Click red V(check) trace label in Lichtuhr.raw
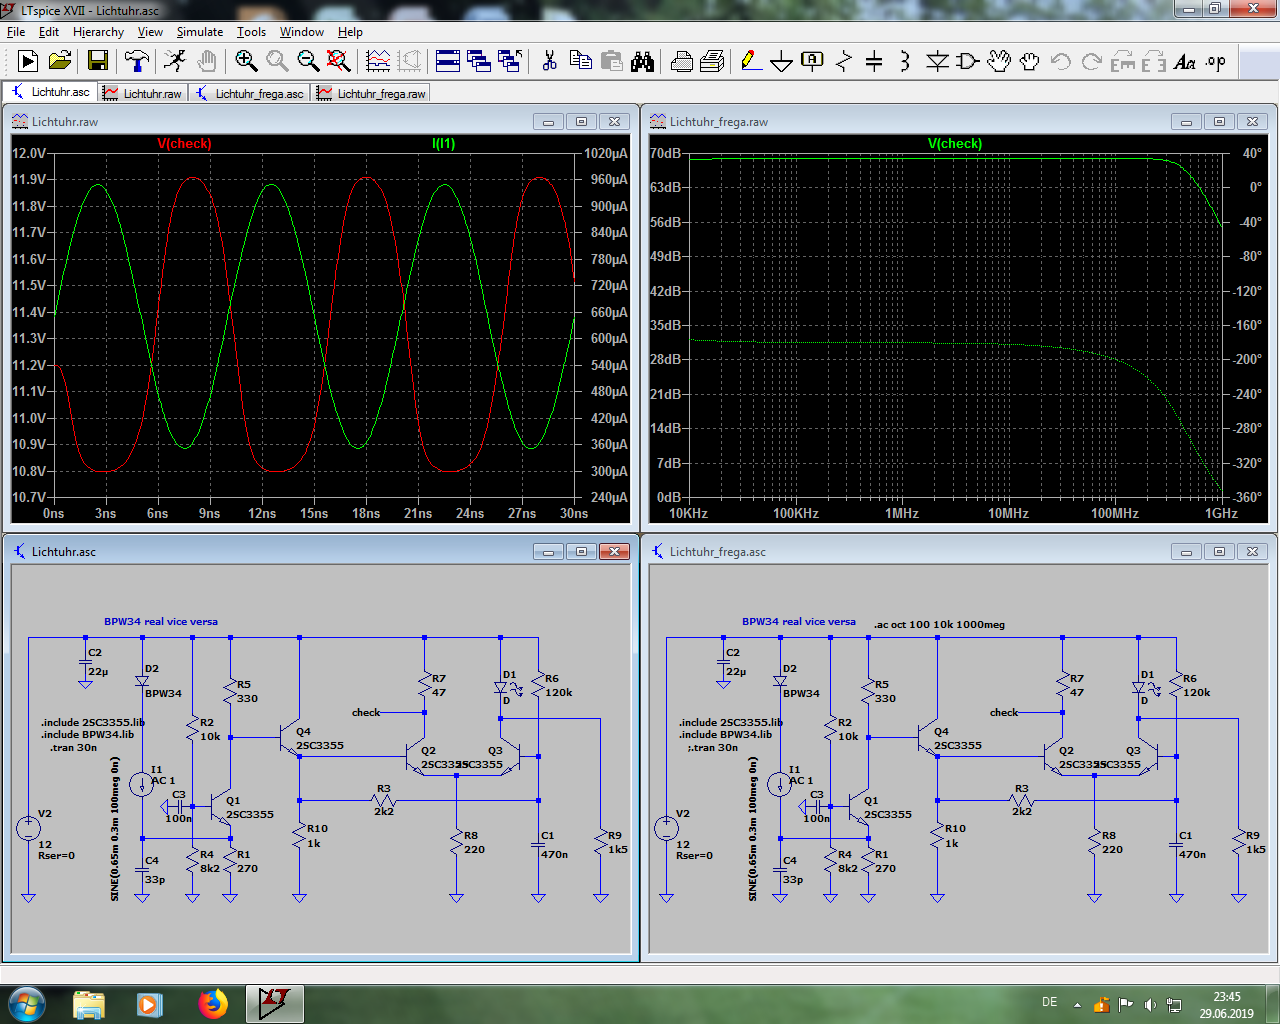 tap(184, 143)
